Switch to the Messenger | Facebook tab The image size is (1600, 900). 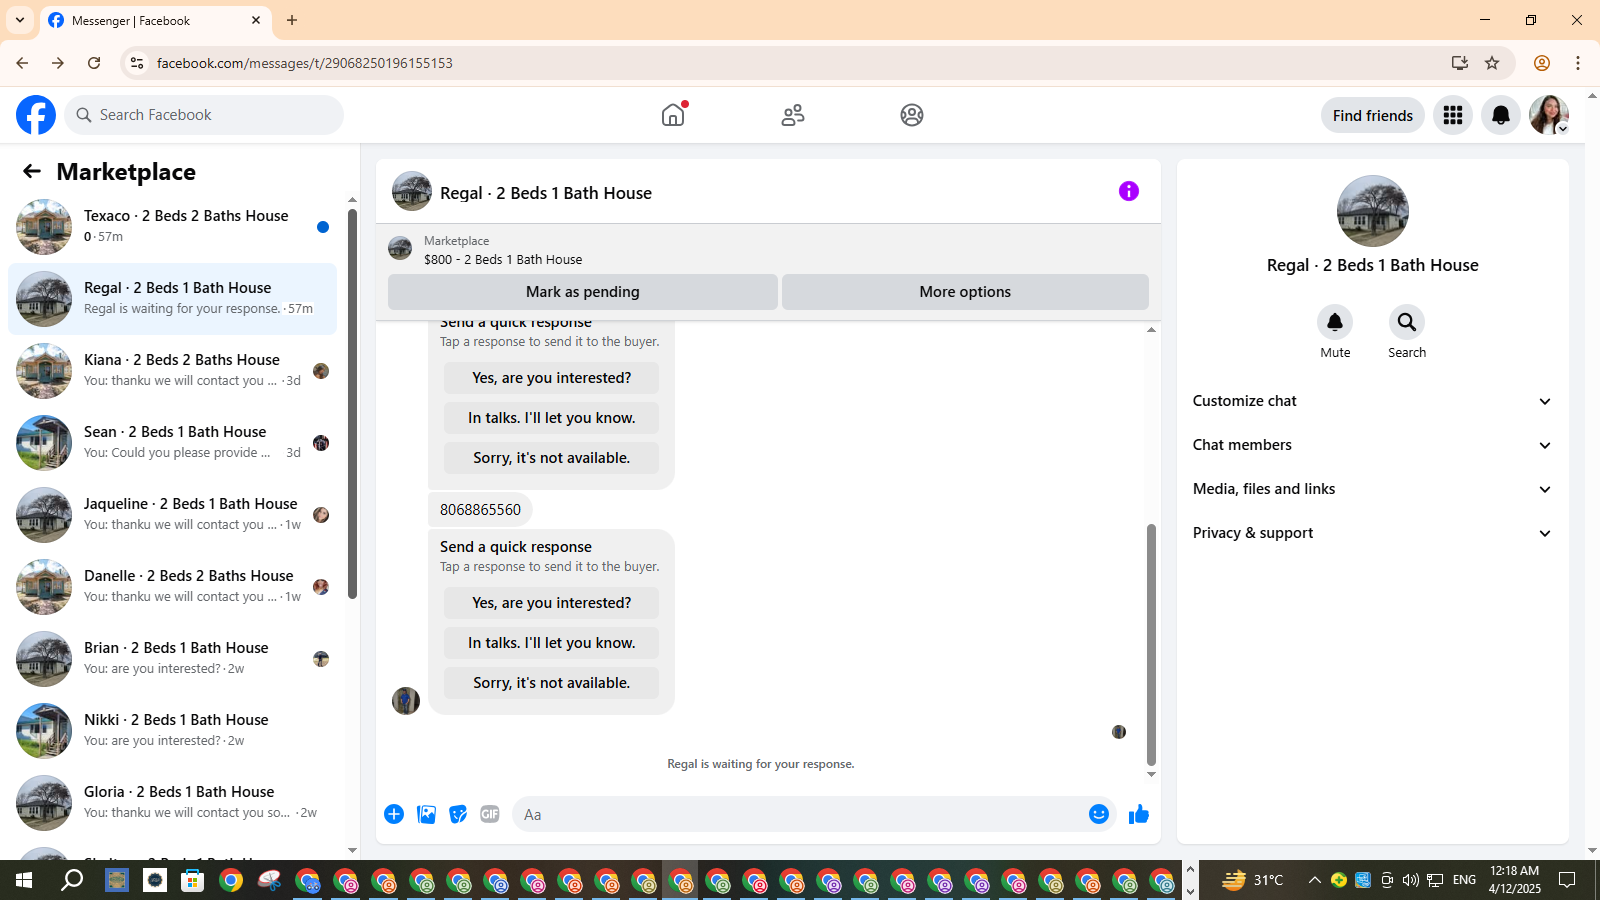(155, 20)
